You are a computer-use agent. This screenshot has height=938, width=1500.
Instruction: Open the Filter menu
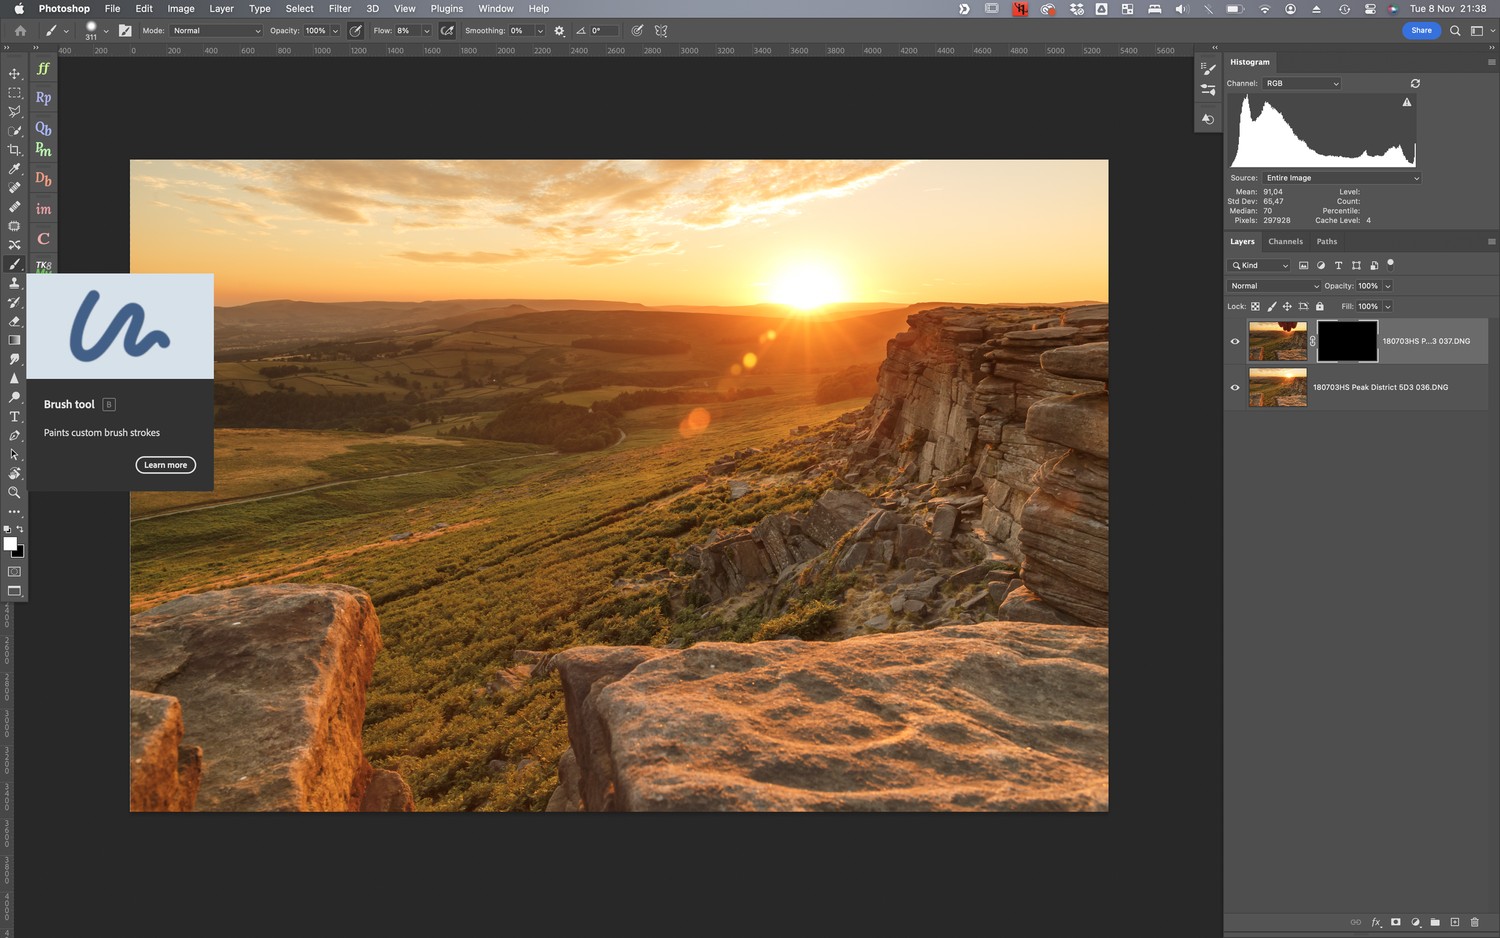pyautogui.click(x=340, y=9)
